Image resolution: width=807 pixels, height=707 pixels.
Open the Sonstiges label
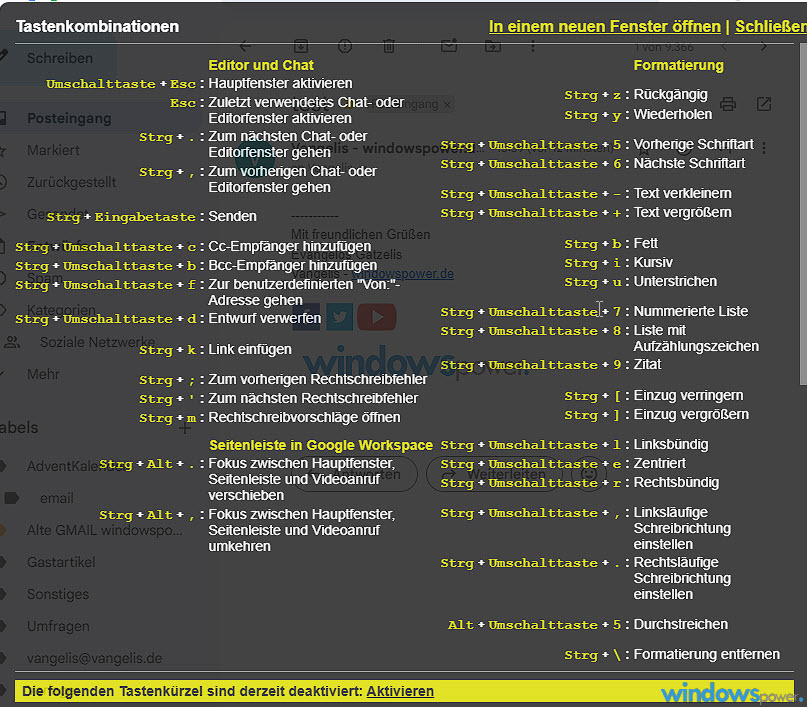[58, 594]
